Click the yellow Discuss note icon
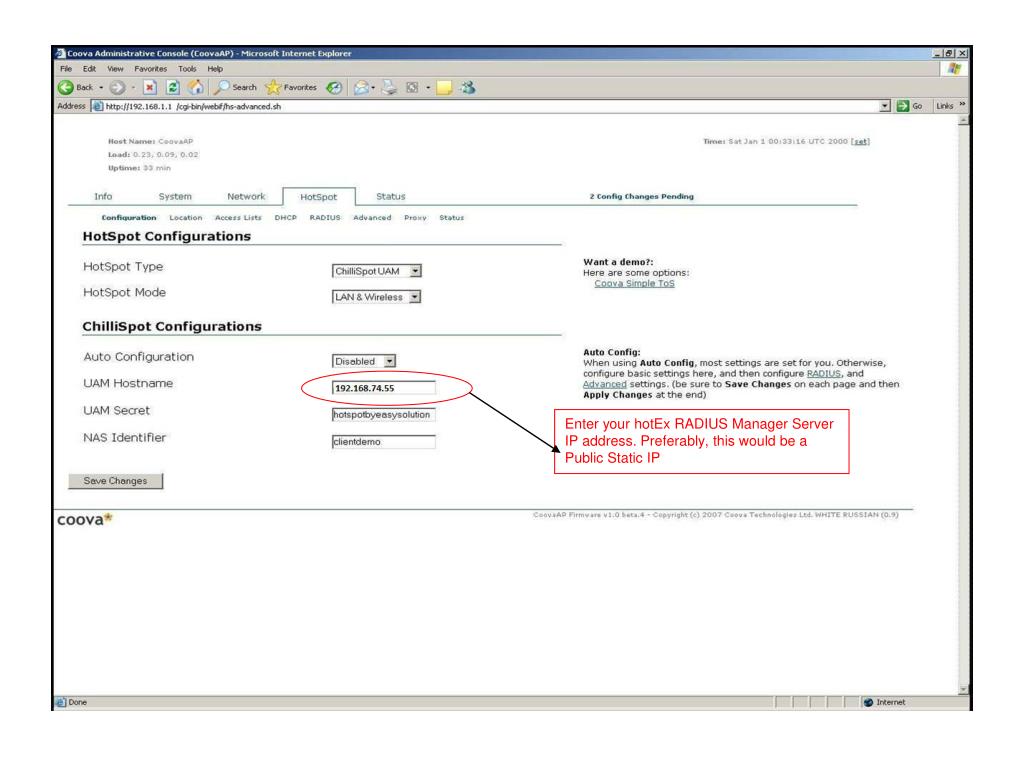 coord(444,87)
